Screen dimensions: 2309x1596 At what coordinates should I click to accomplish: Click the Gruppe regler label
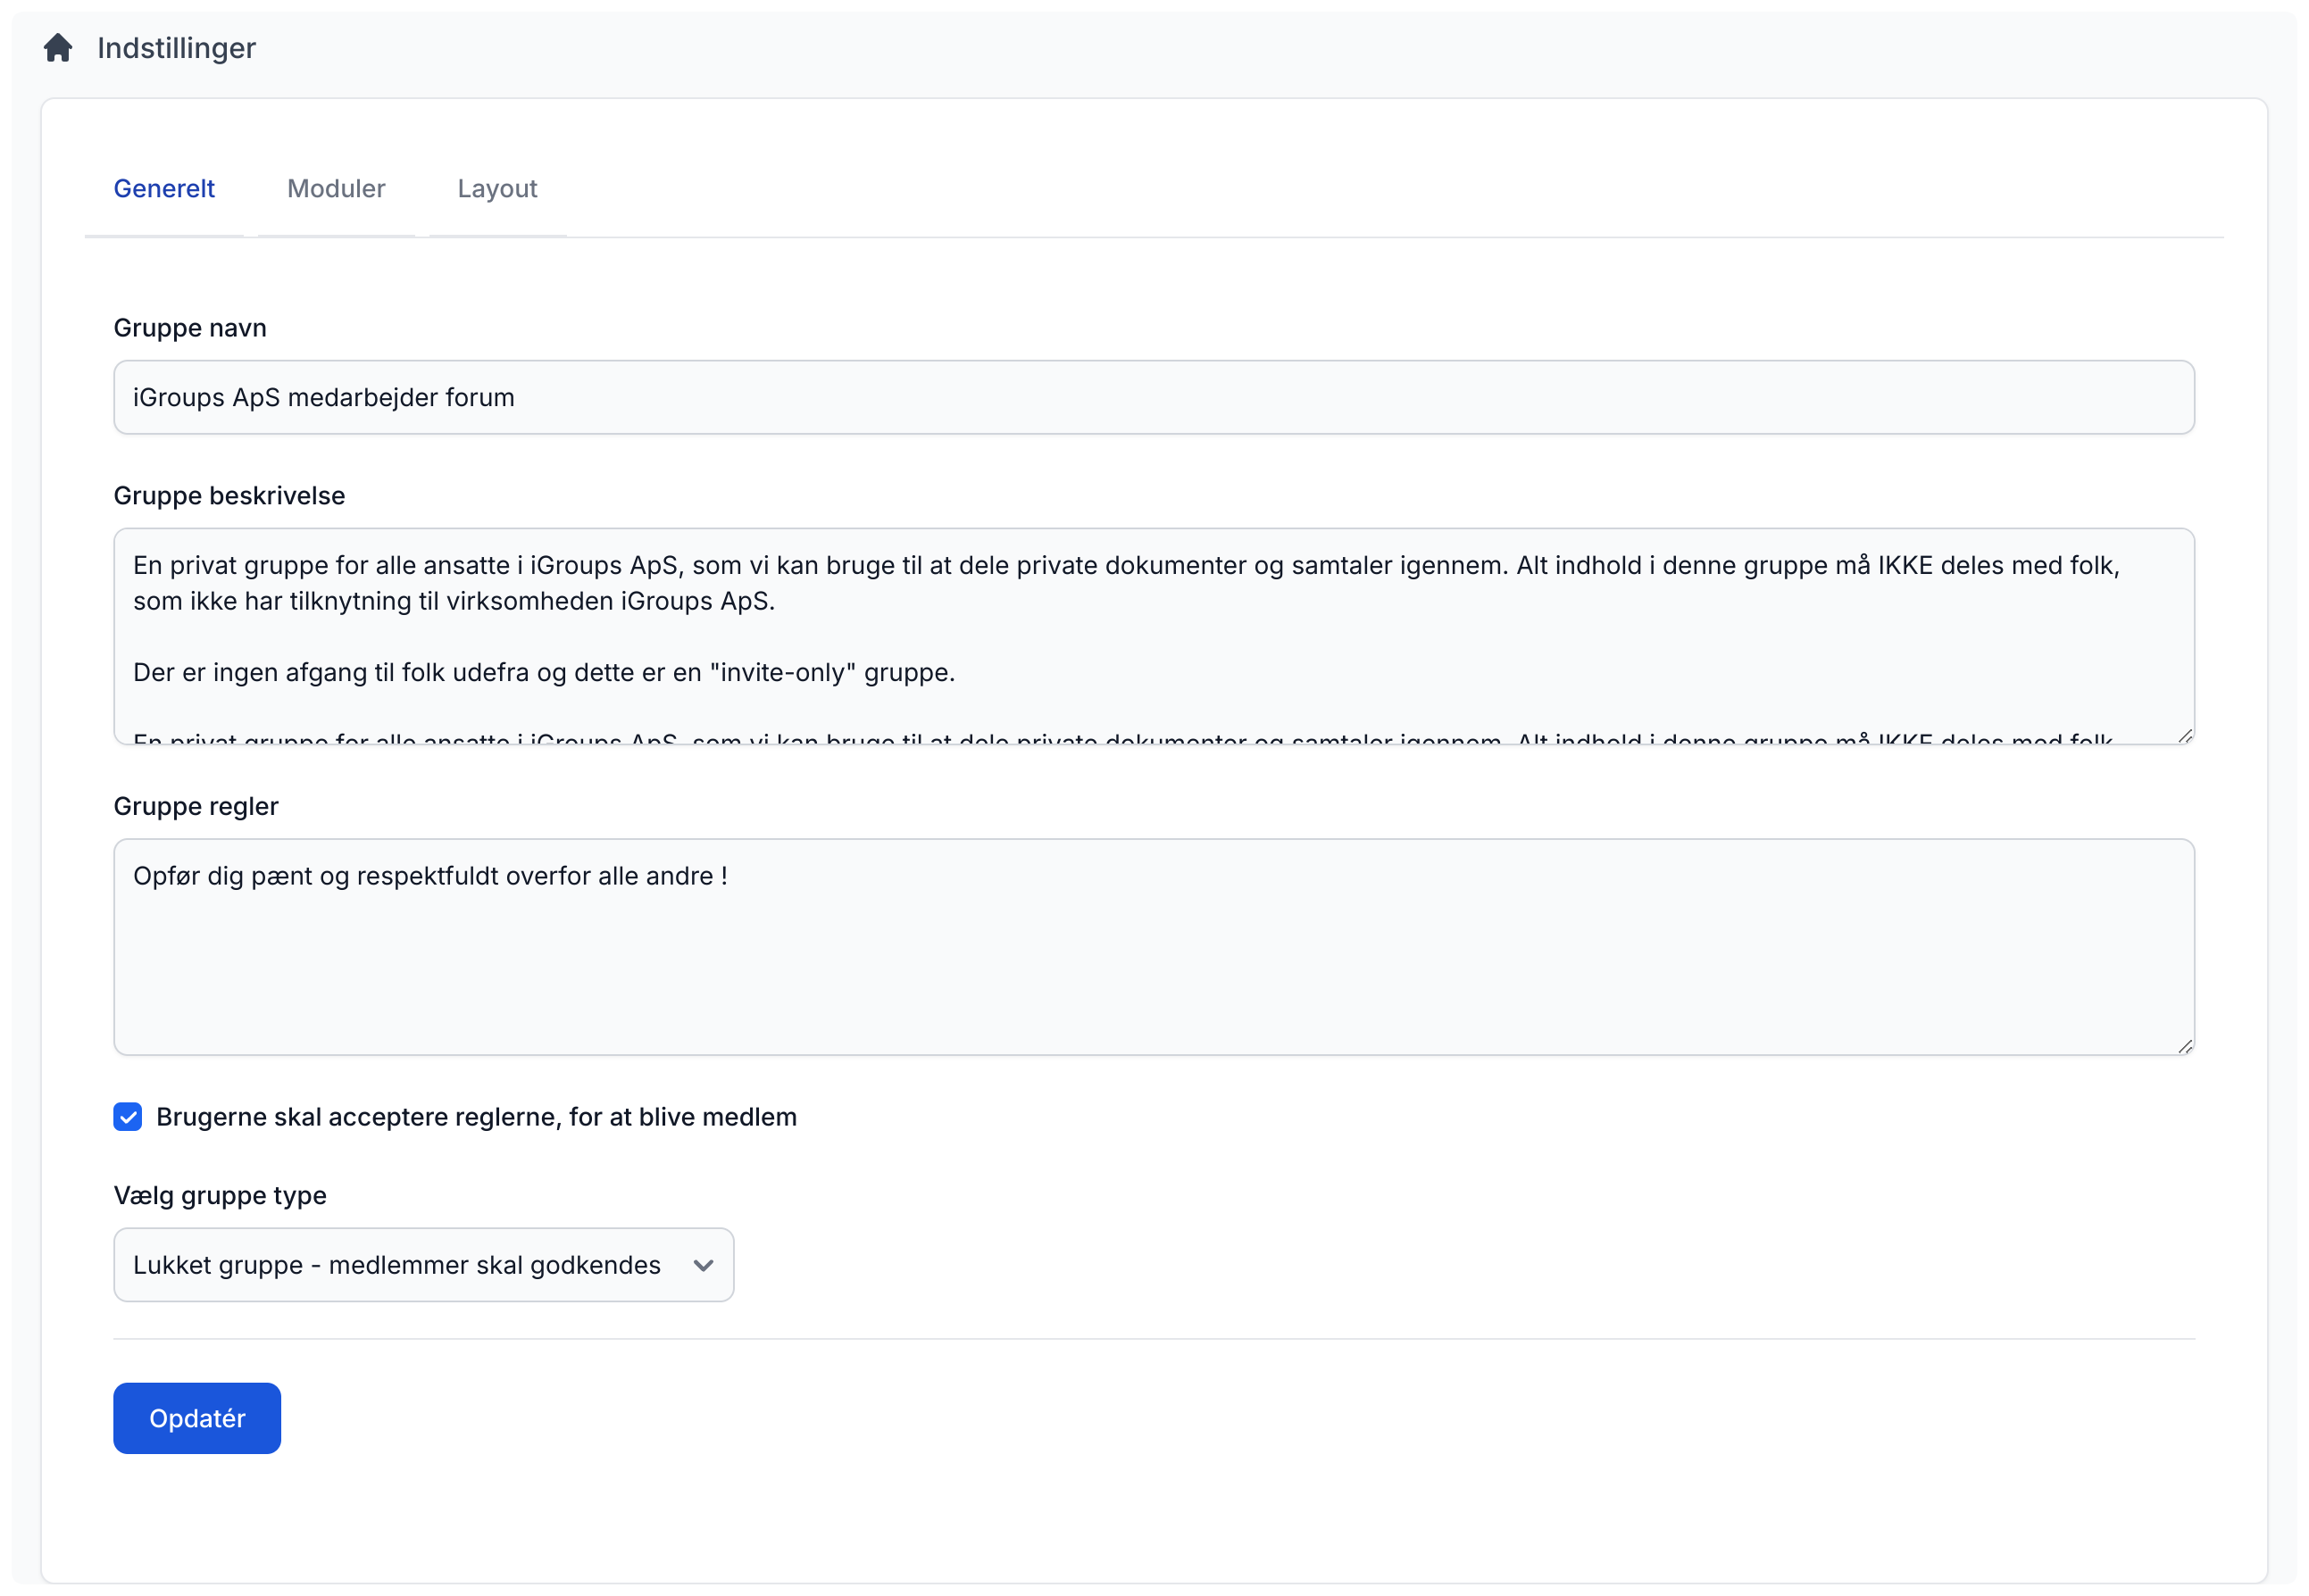pyautogui.click(x=196, y=807)
